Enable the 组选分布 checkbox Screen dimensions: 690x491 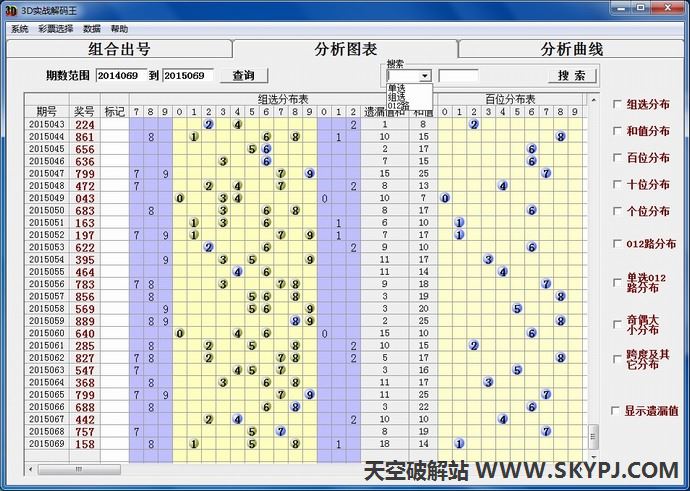(x=617, y=104)
